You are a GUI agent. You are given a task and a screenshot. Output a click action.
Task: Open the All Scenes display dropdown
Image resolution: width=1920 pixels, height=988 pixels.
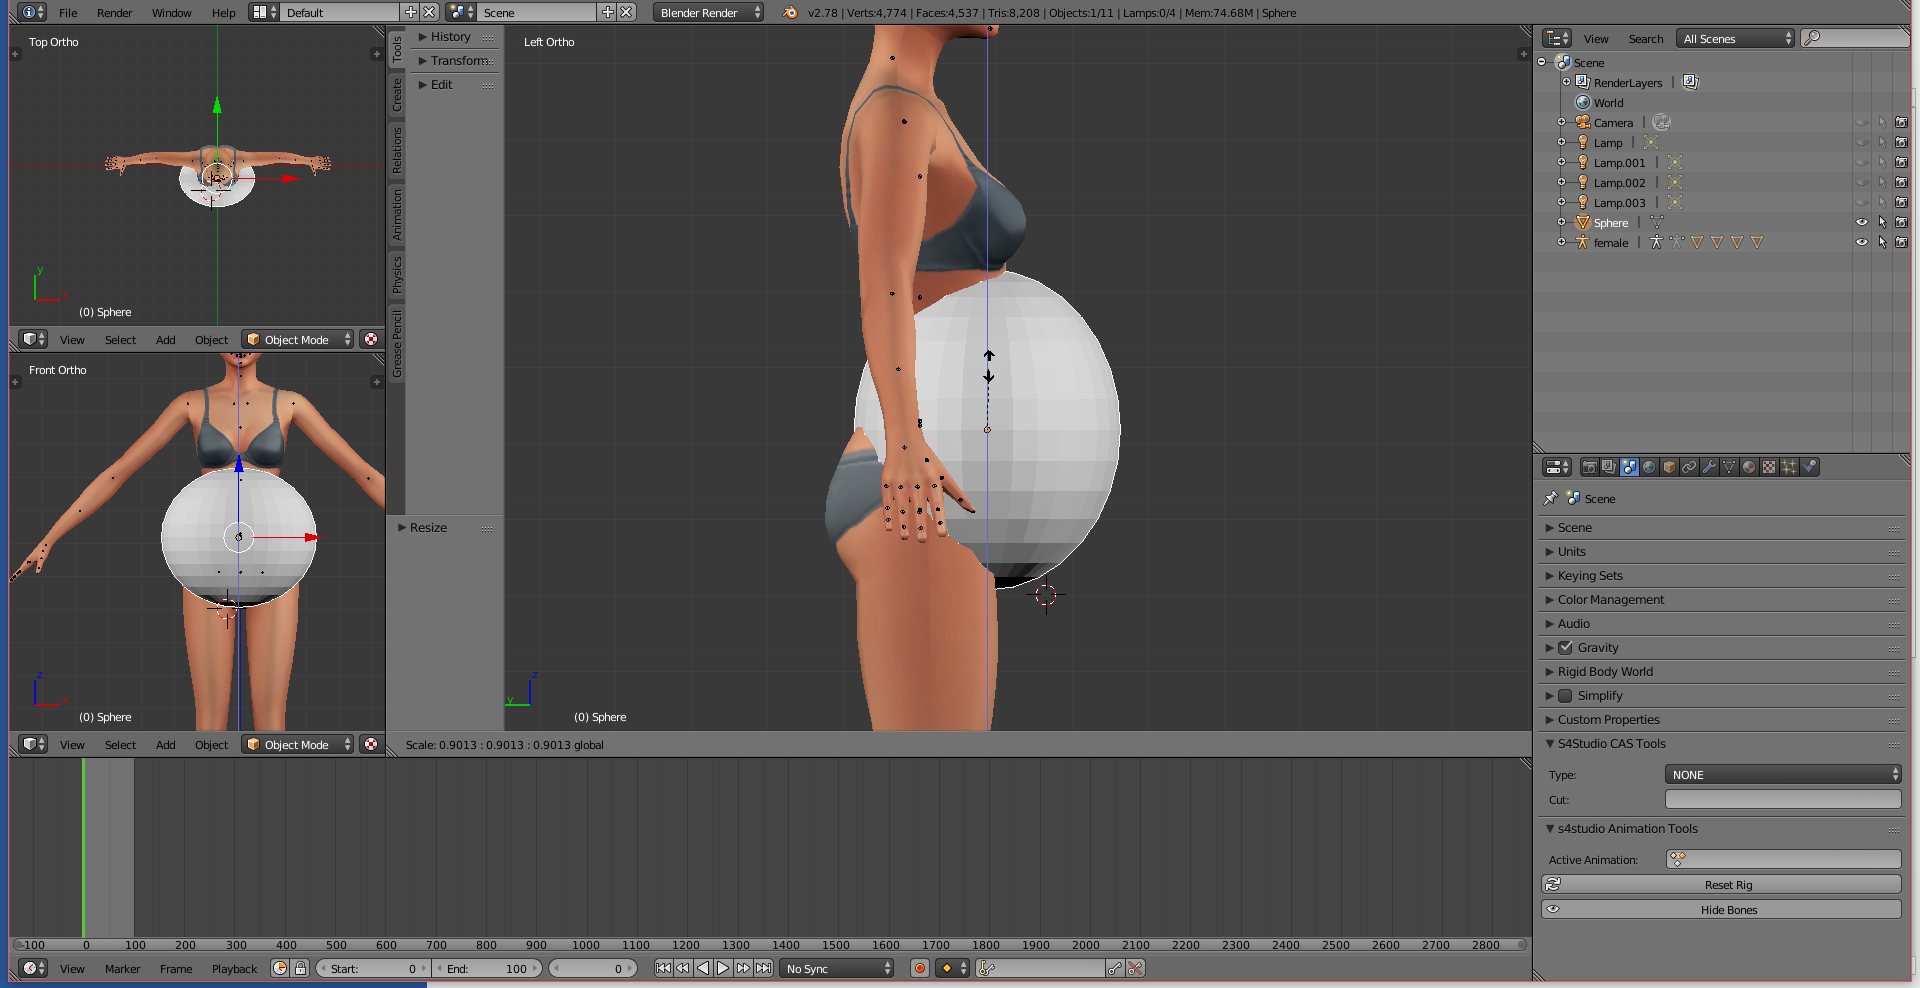tap(1736, 39)
